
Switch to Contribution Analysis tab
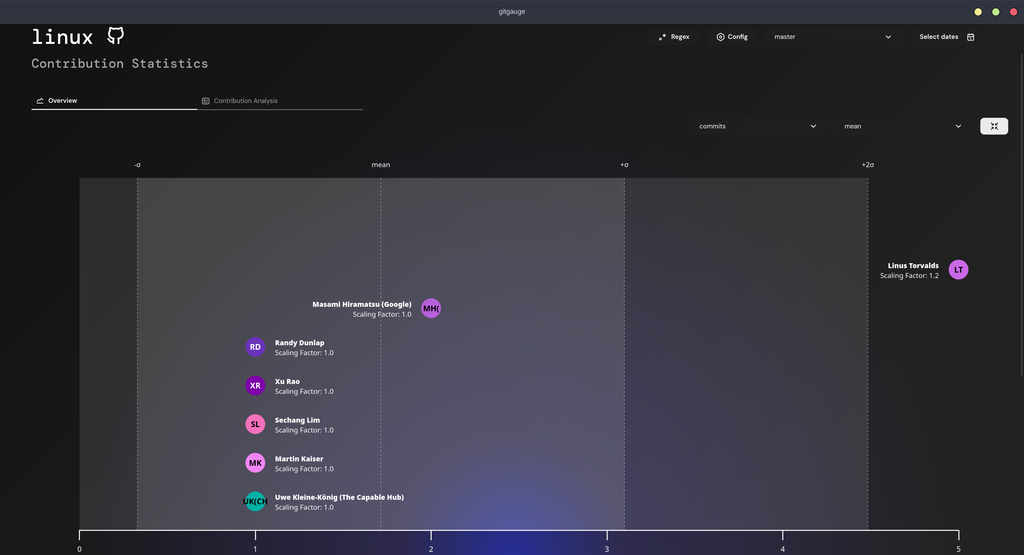pos(280,101)
